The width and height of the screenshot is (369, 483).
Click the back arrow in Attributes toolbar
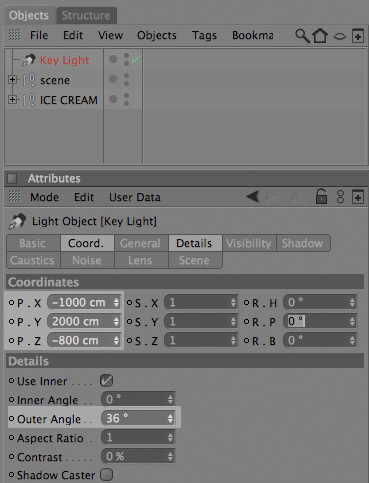tap(253, 197)
